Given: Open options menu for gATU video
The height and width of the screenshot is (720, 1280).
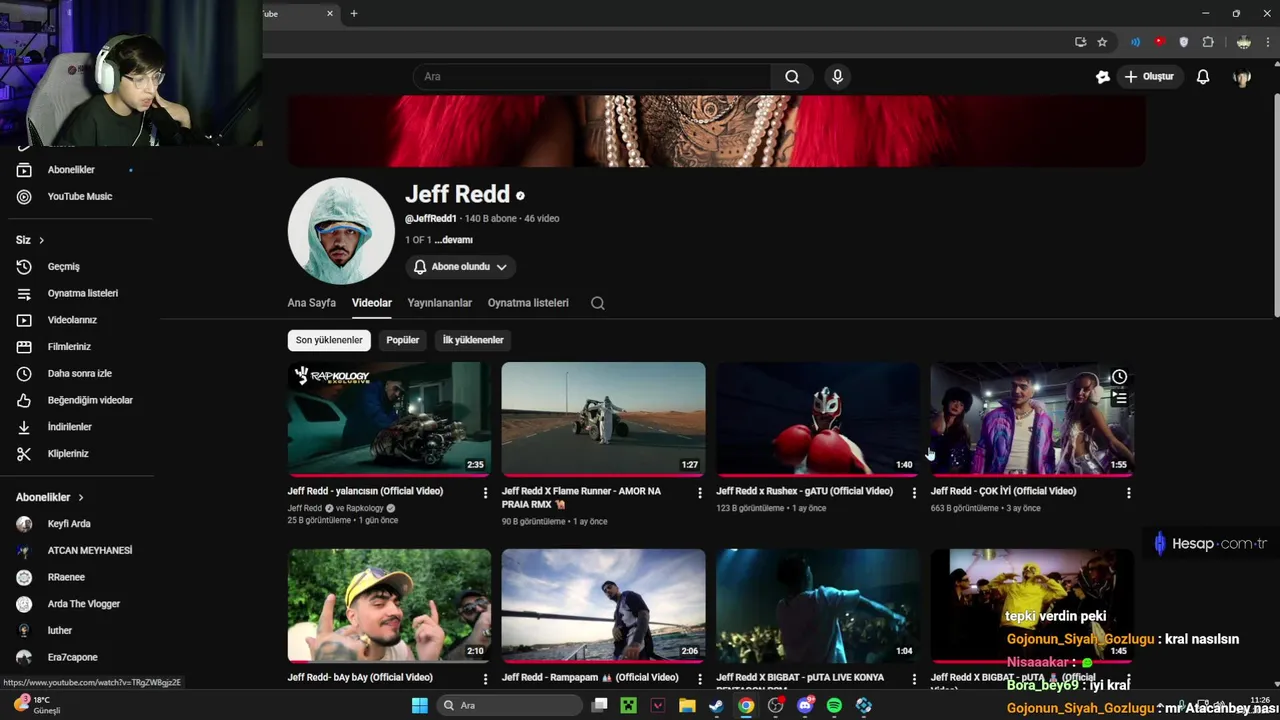Looking at the screenshot, I should pyautogui.click(x=914, y=493).
